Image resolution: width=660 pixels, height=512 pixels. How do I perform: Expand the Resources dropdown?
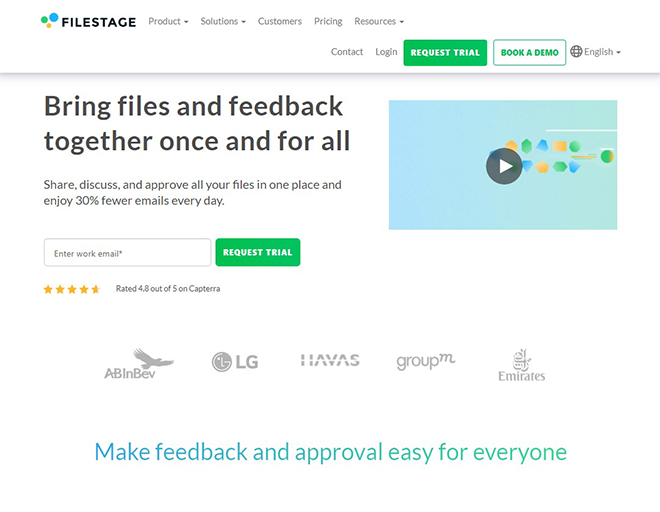[379, 21]
